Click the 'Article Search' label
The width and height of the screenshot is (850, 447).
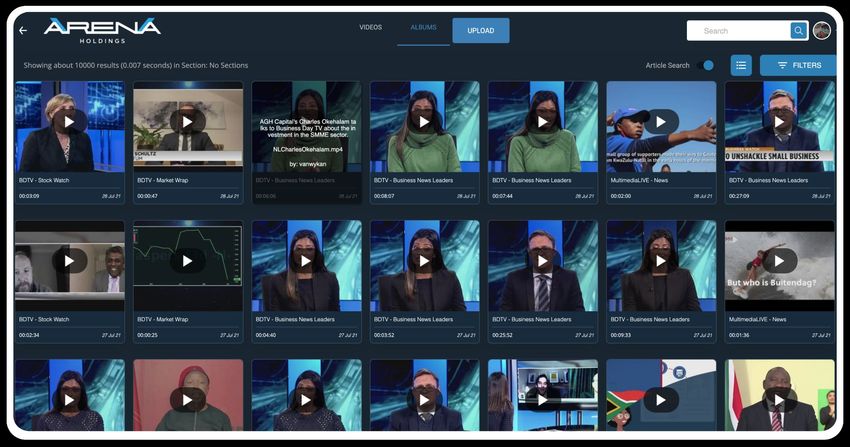point(667,66)
